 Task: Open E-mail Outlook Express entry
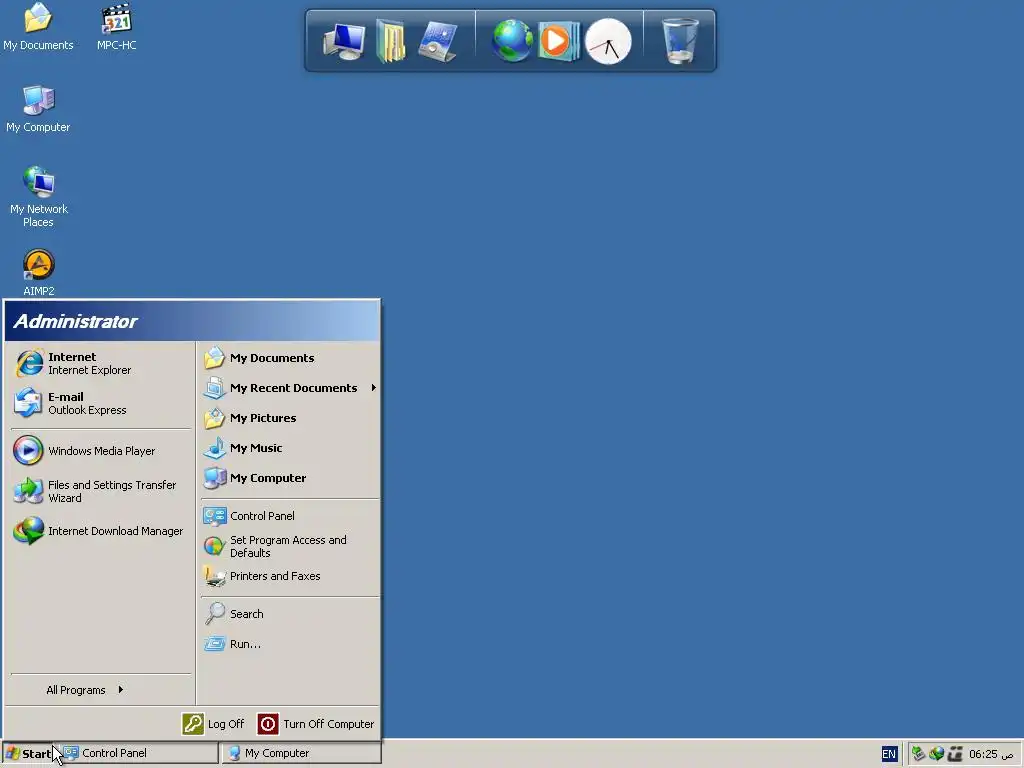click(101, 403)
